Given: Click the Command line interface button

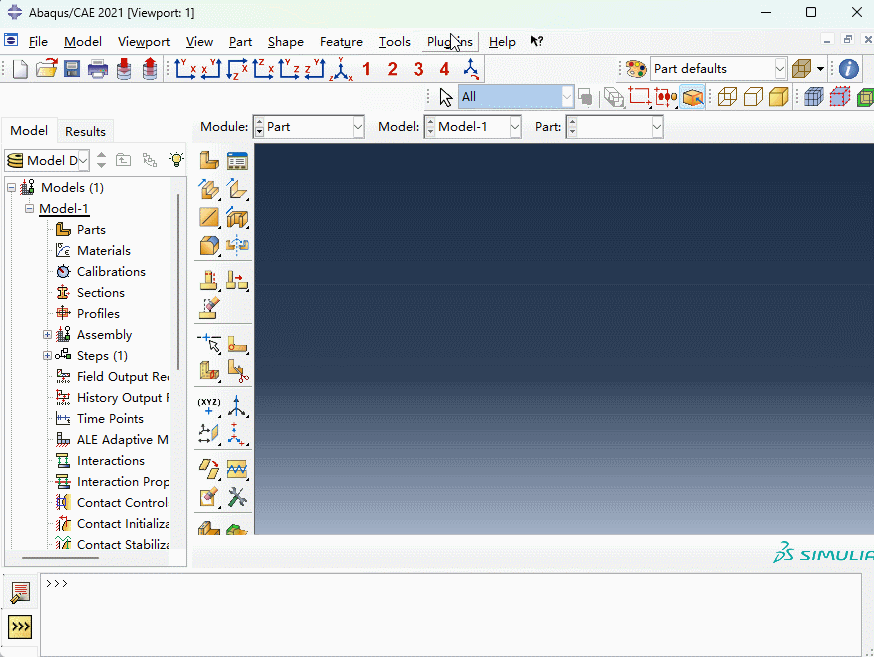Looking at the screenshot, I should coord(20,627).
